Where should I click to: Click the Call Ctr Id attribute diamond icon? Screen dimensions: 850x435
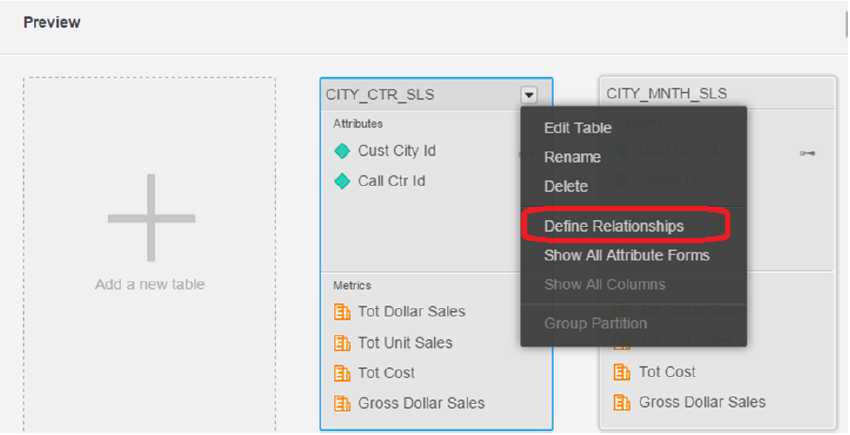tap(342, 181)
